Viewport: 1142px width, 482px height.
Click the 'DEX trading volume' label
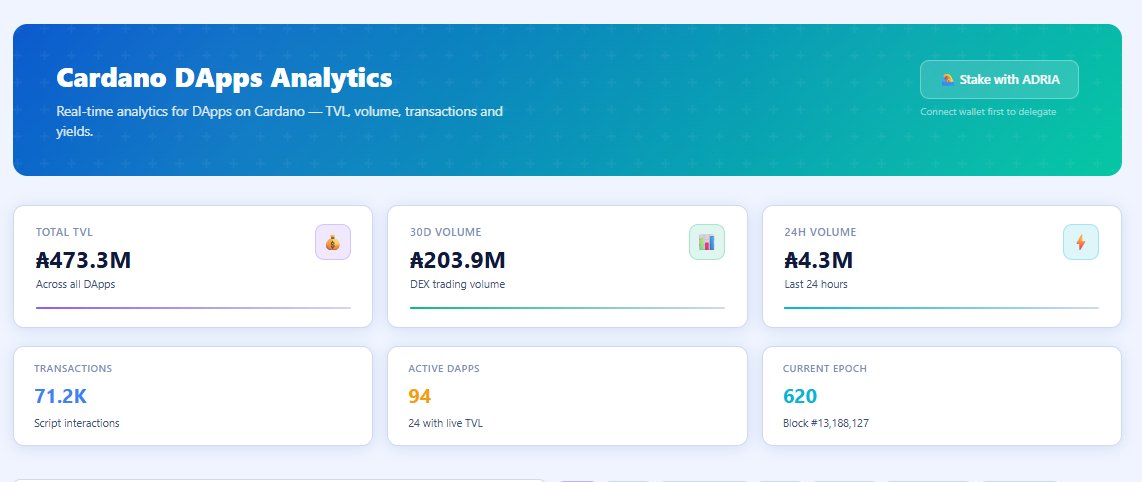pos(457,284)
